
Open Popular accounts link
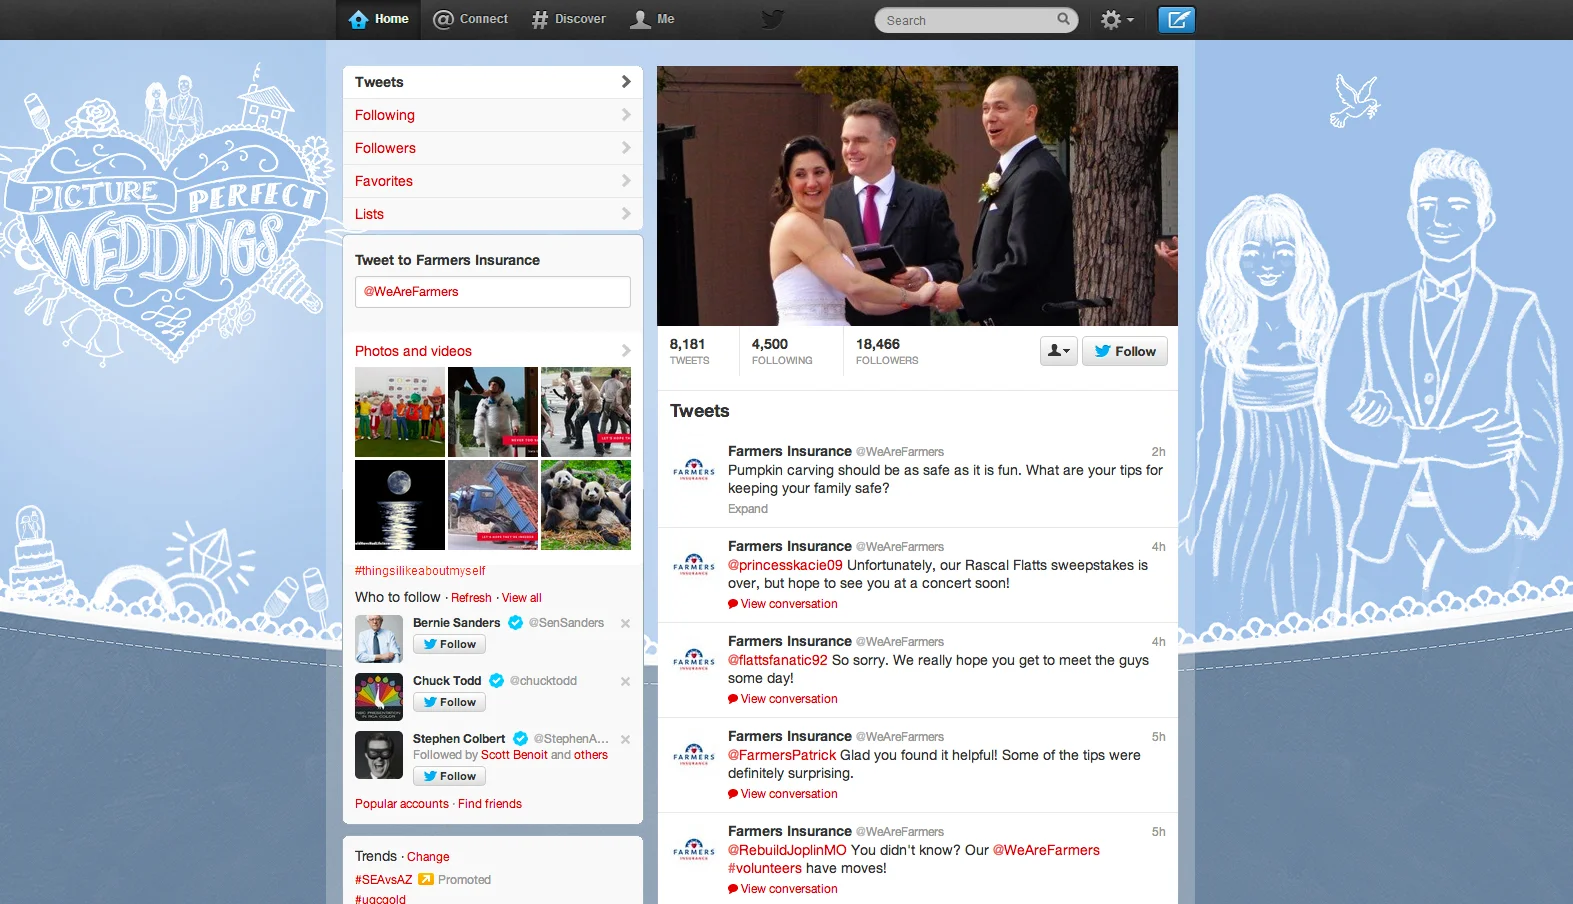pyautogui.click(x=402, y=804)
